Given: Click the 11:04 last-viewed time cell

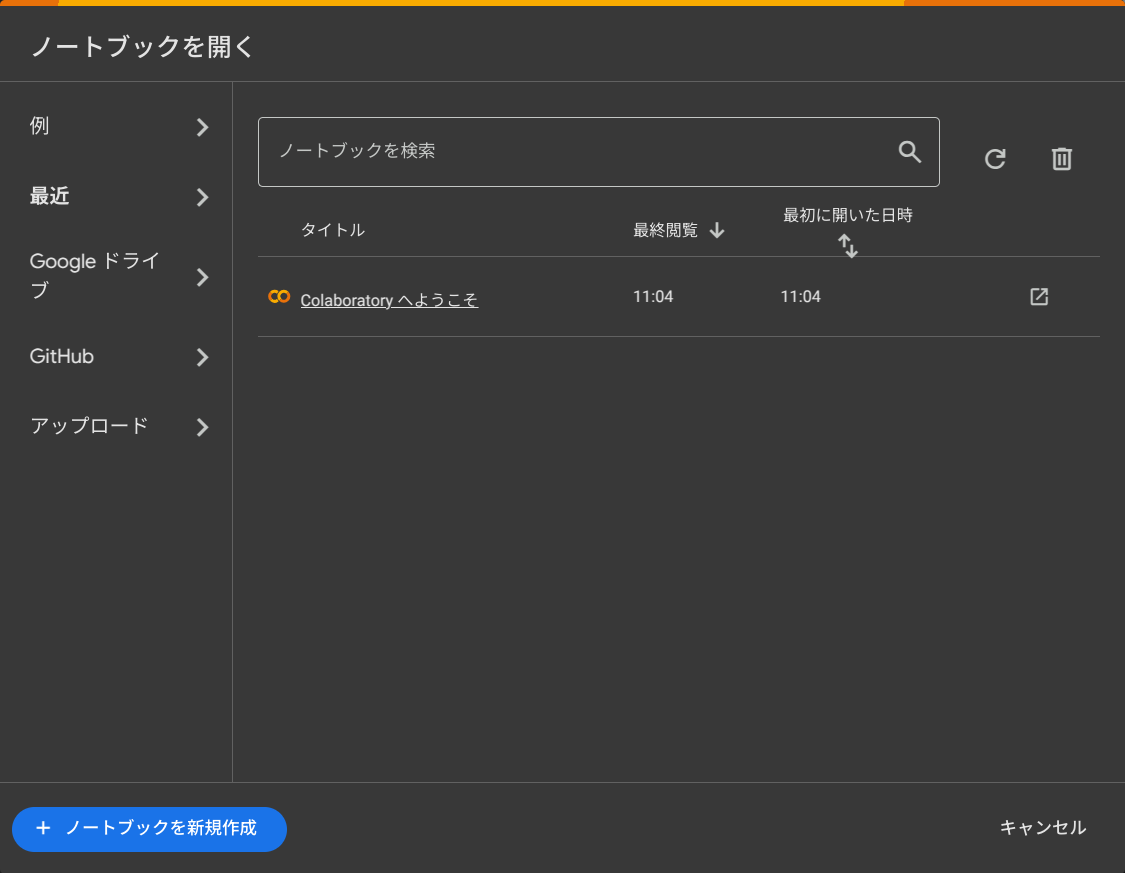Looking at the screenshot, I should click(653, 296).
